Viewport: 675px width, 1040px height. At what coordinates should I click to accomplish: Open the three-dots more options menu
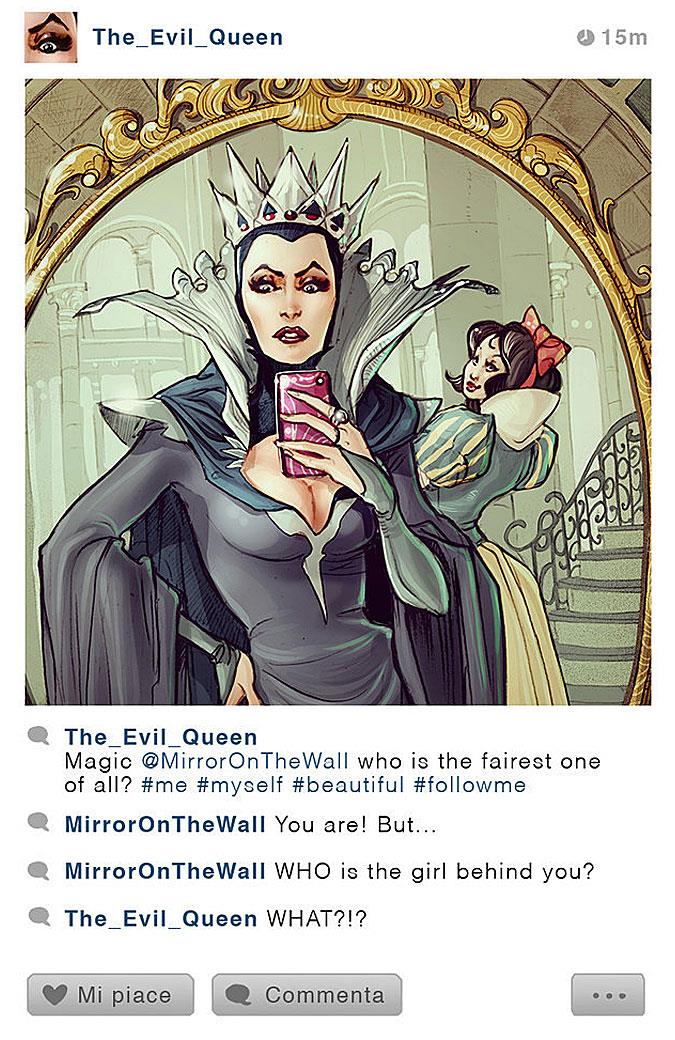coord(608,995)
